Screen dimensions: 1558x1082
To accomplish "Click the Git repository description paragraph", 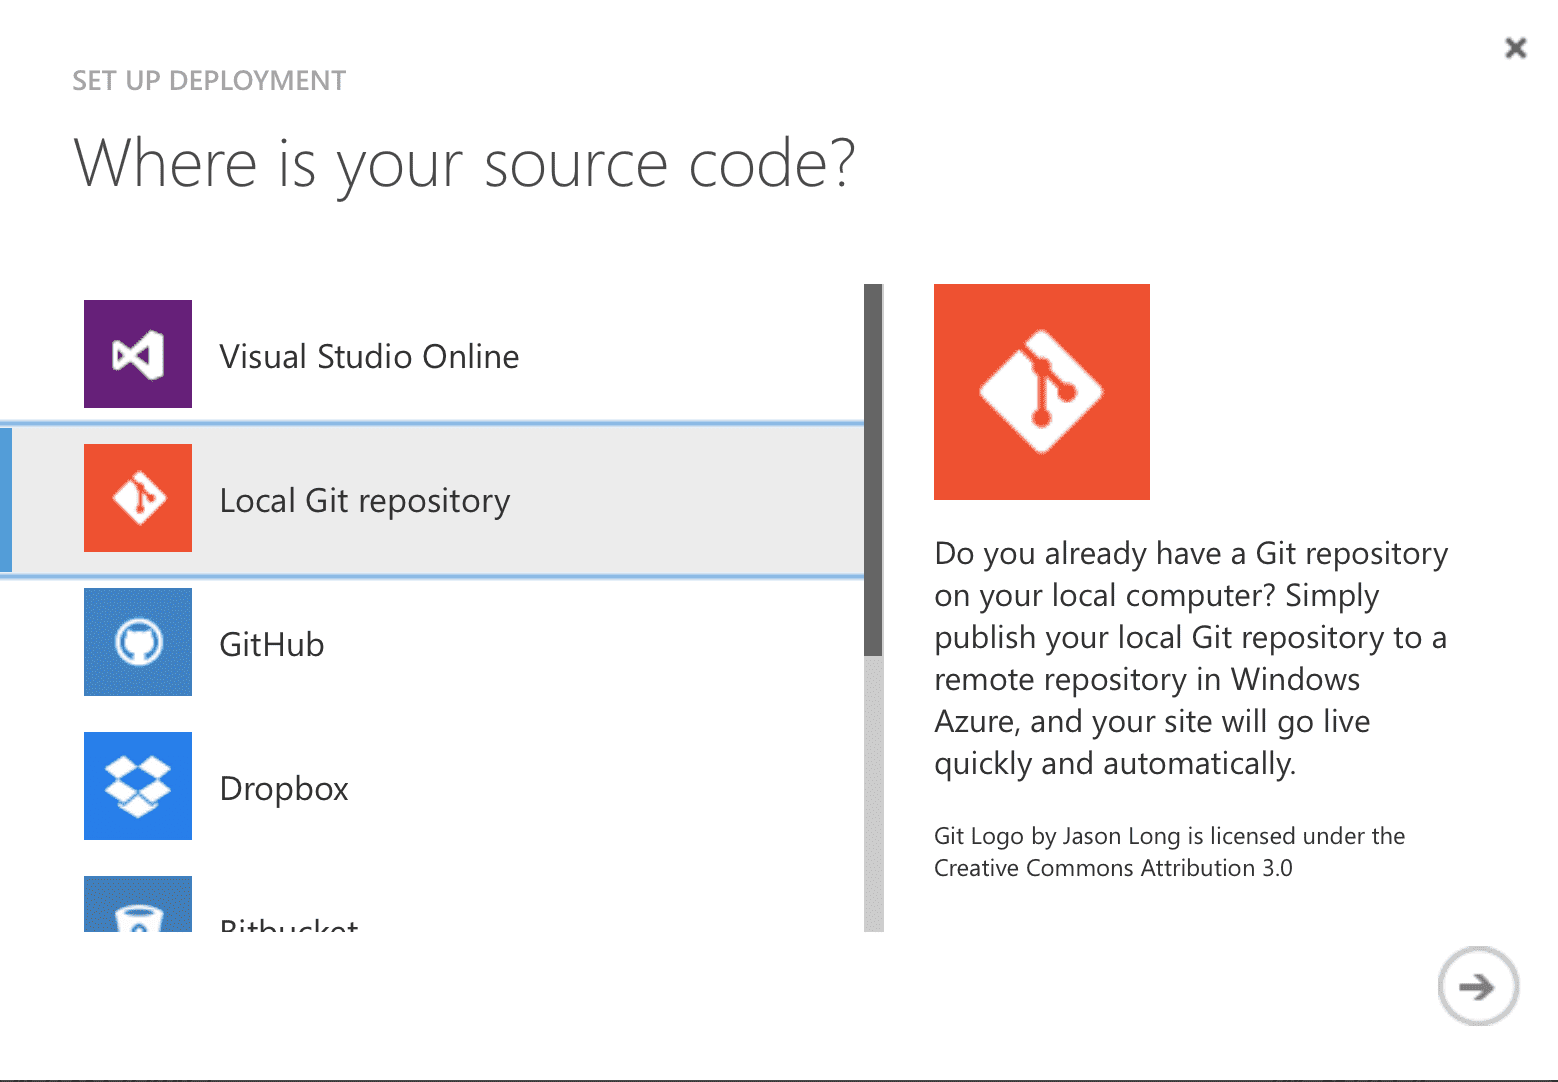I will tap(1191, 658).
